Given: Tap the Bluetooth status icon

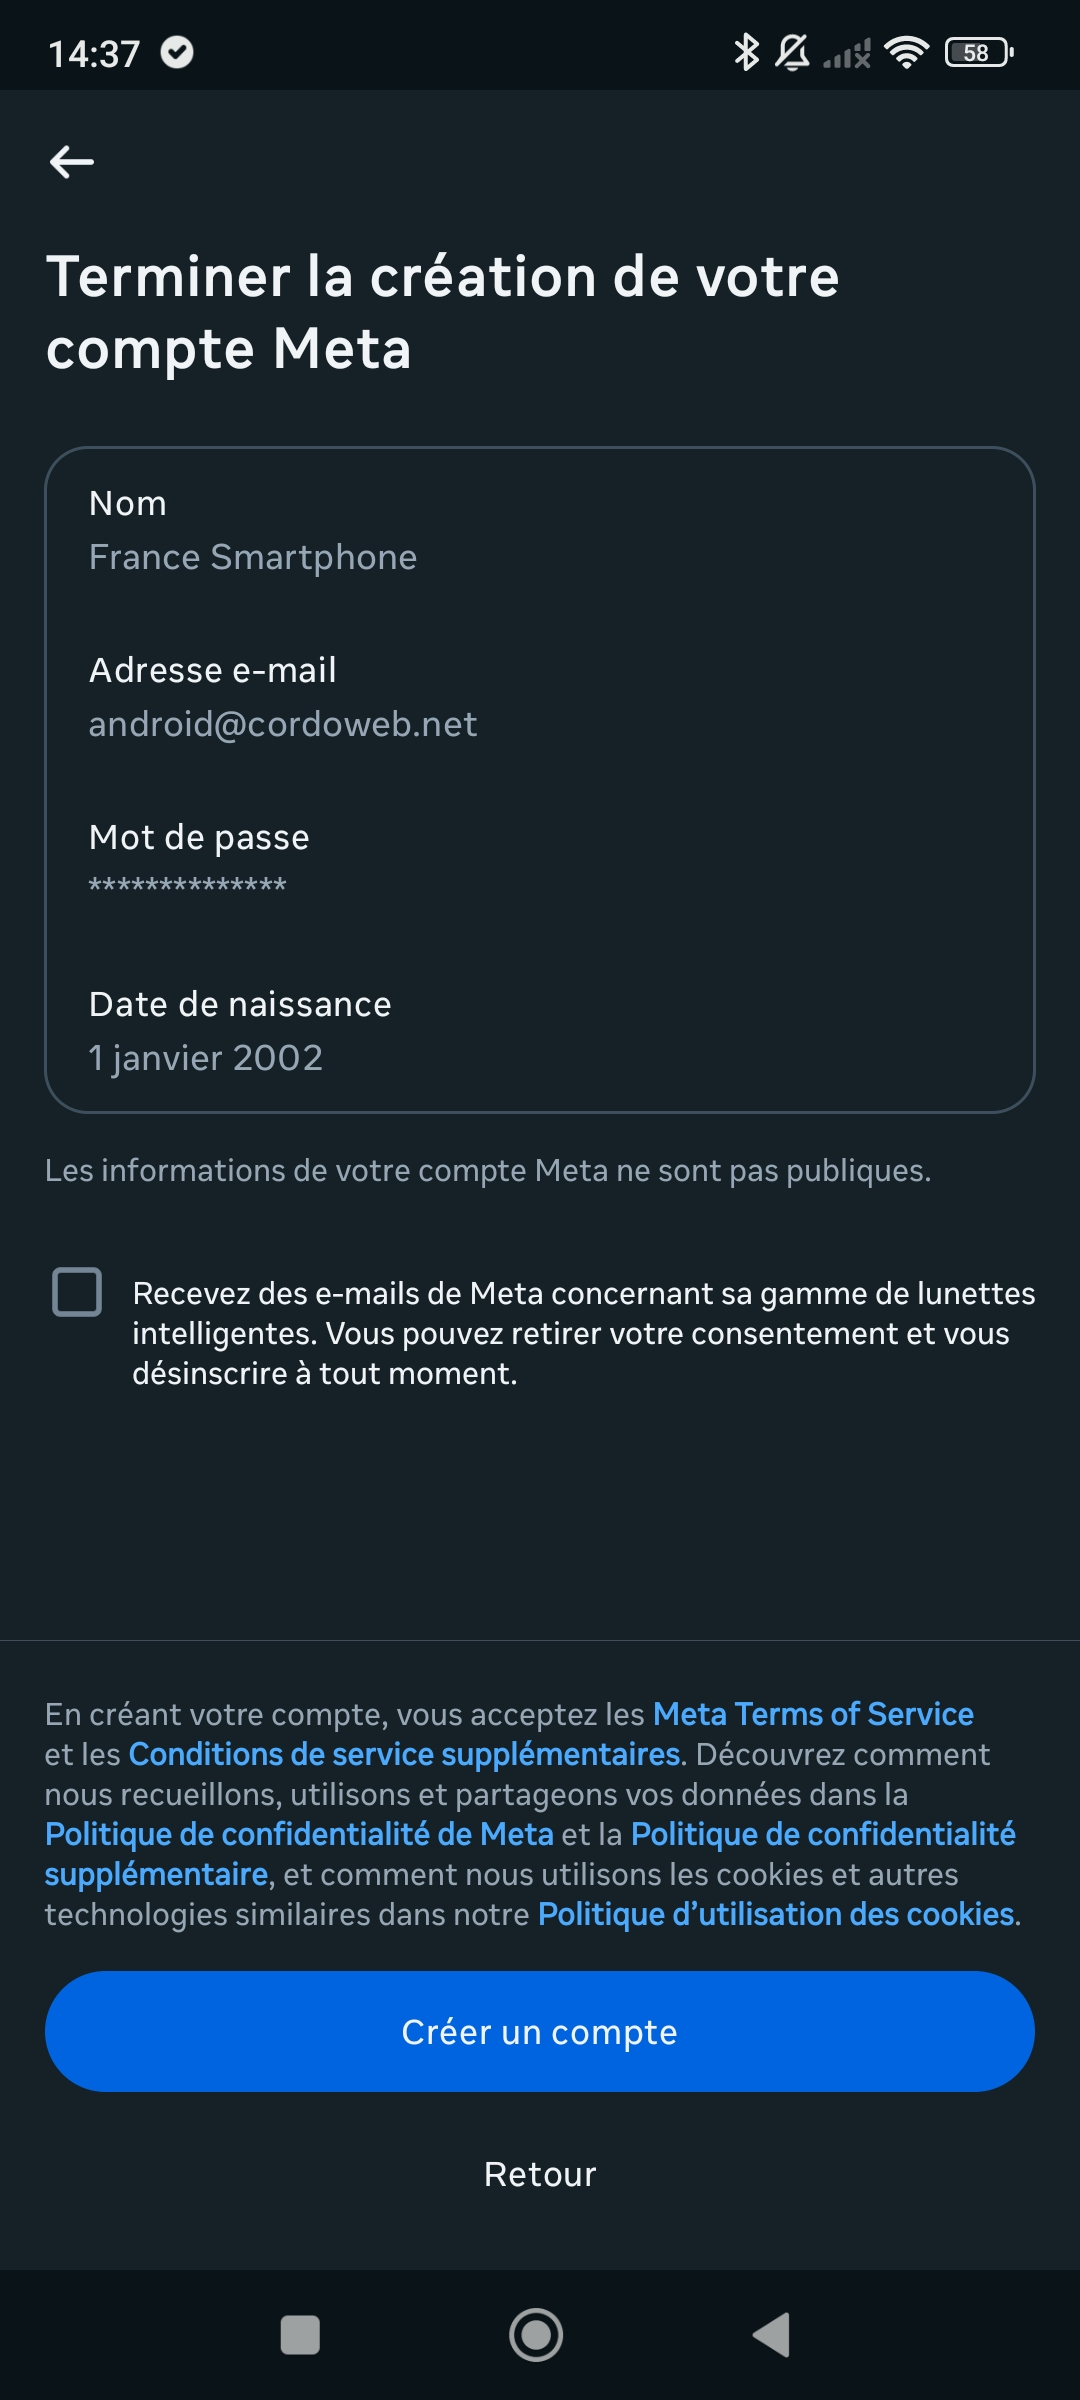Looking at the screenshot, I should [x=746, y=52].
